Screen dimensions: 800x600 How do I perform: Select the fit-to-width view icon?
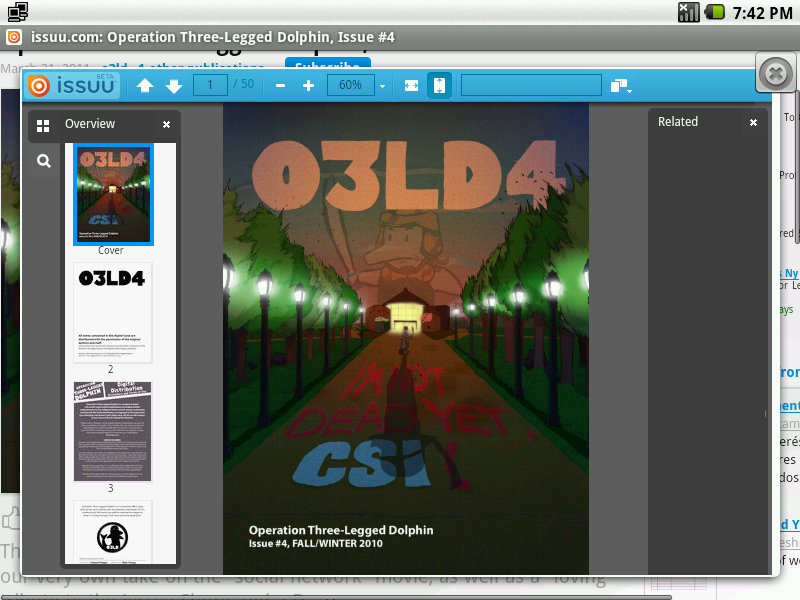[411, 85]
